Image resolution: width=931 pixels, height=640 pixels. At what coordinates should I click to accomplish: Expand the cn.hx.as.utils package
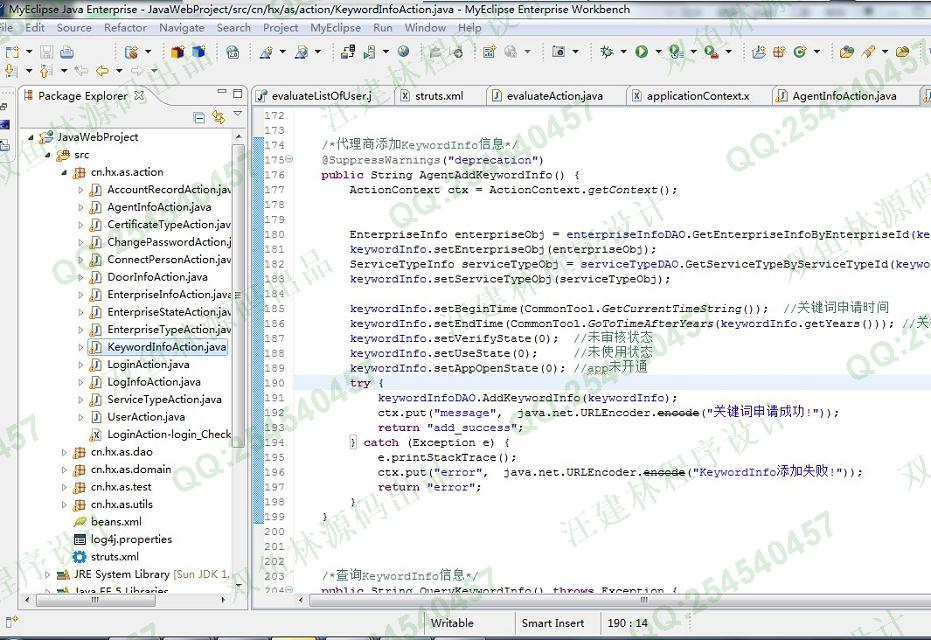pos(64,505)
